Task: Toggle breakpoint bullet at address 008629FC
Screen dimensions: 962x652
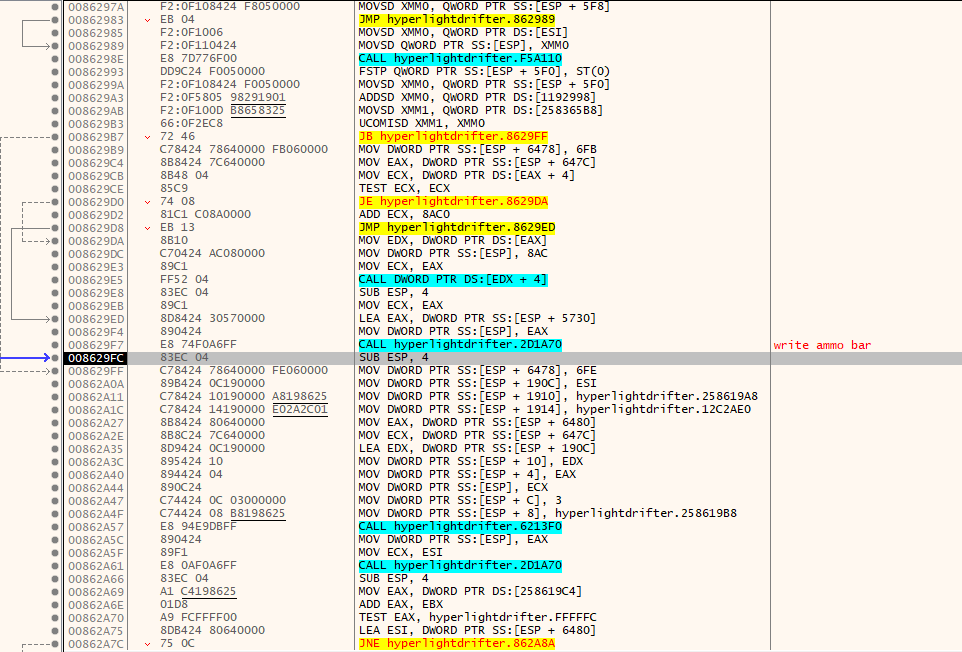Action: coord(54,358)
